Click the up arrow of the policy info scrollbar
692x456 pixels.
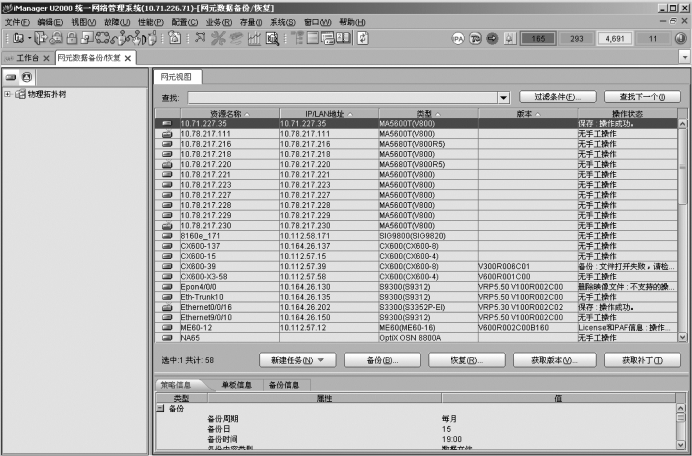[681, 408]
